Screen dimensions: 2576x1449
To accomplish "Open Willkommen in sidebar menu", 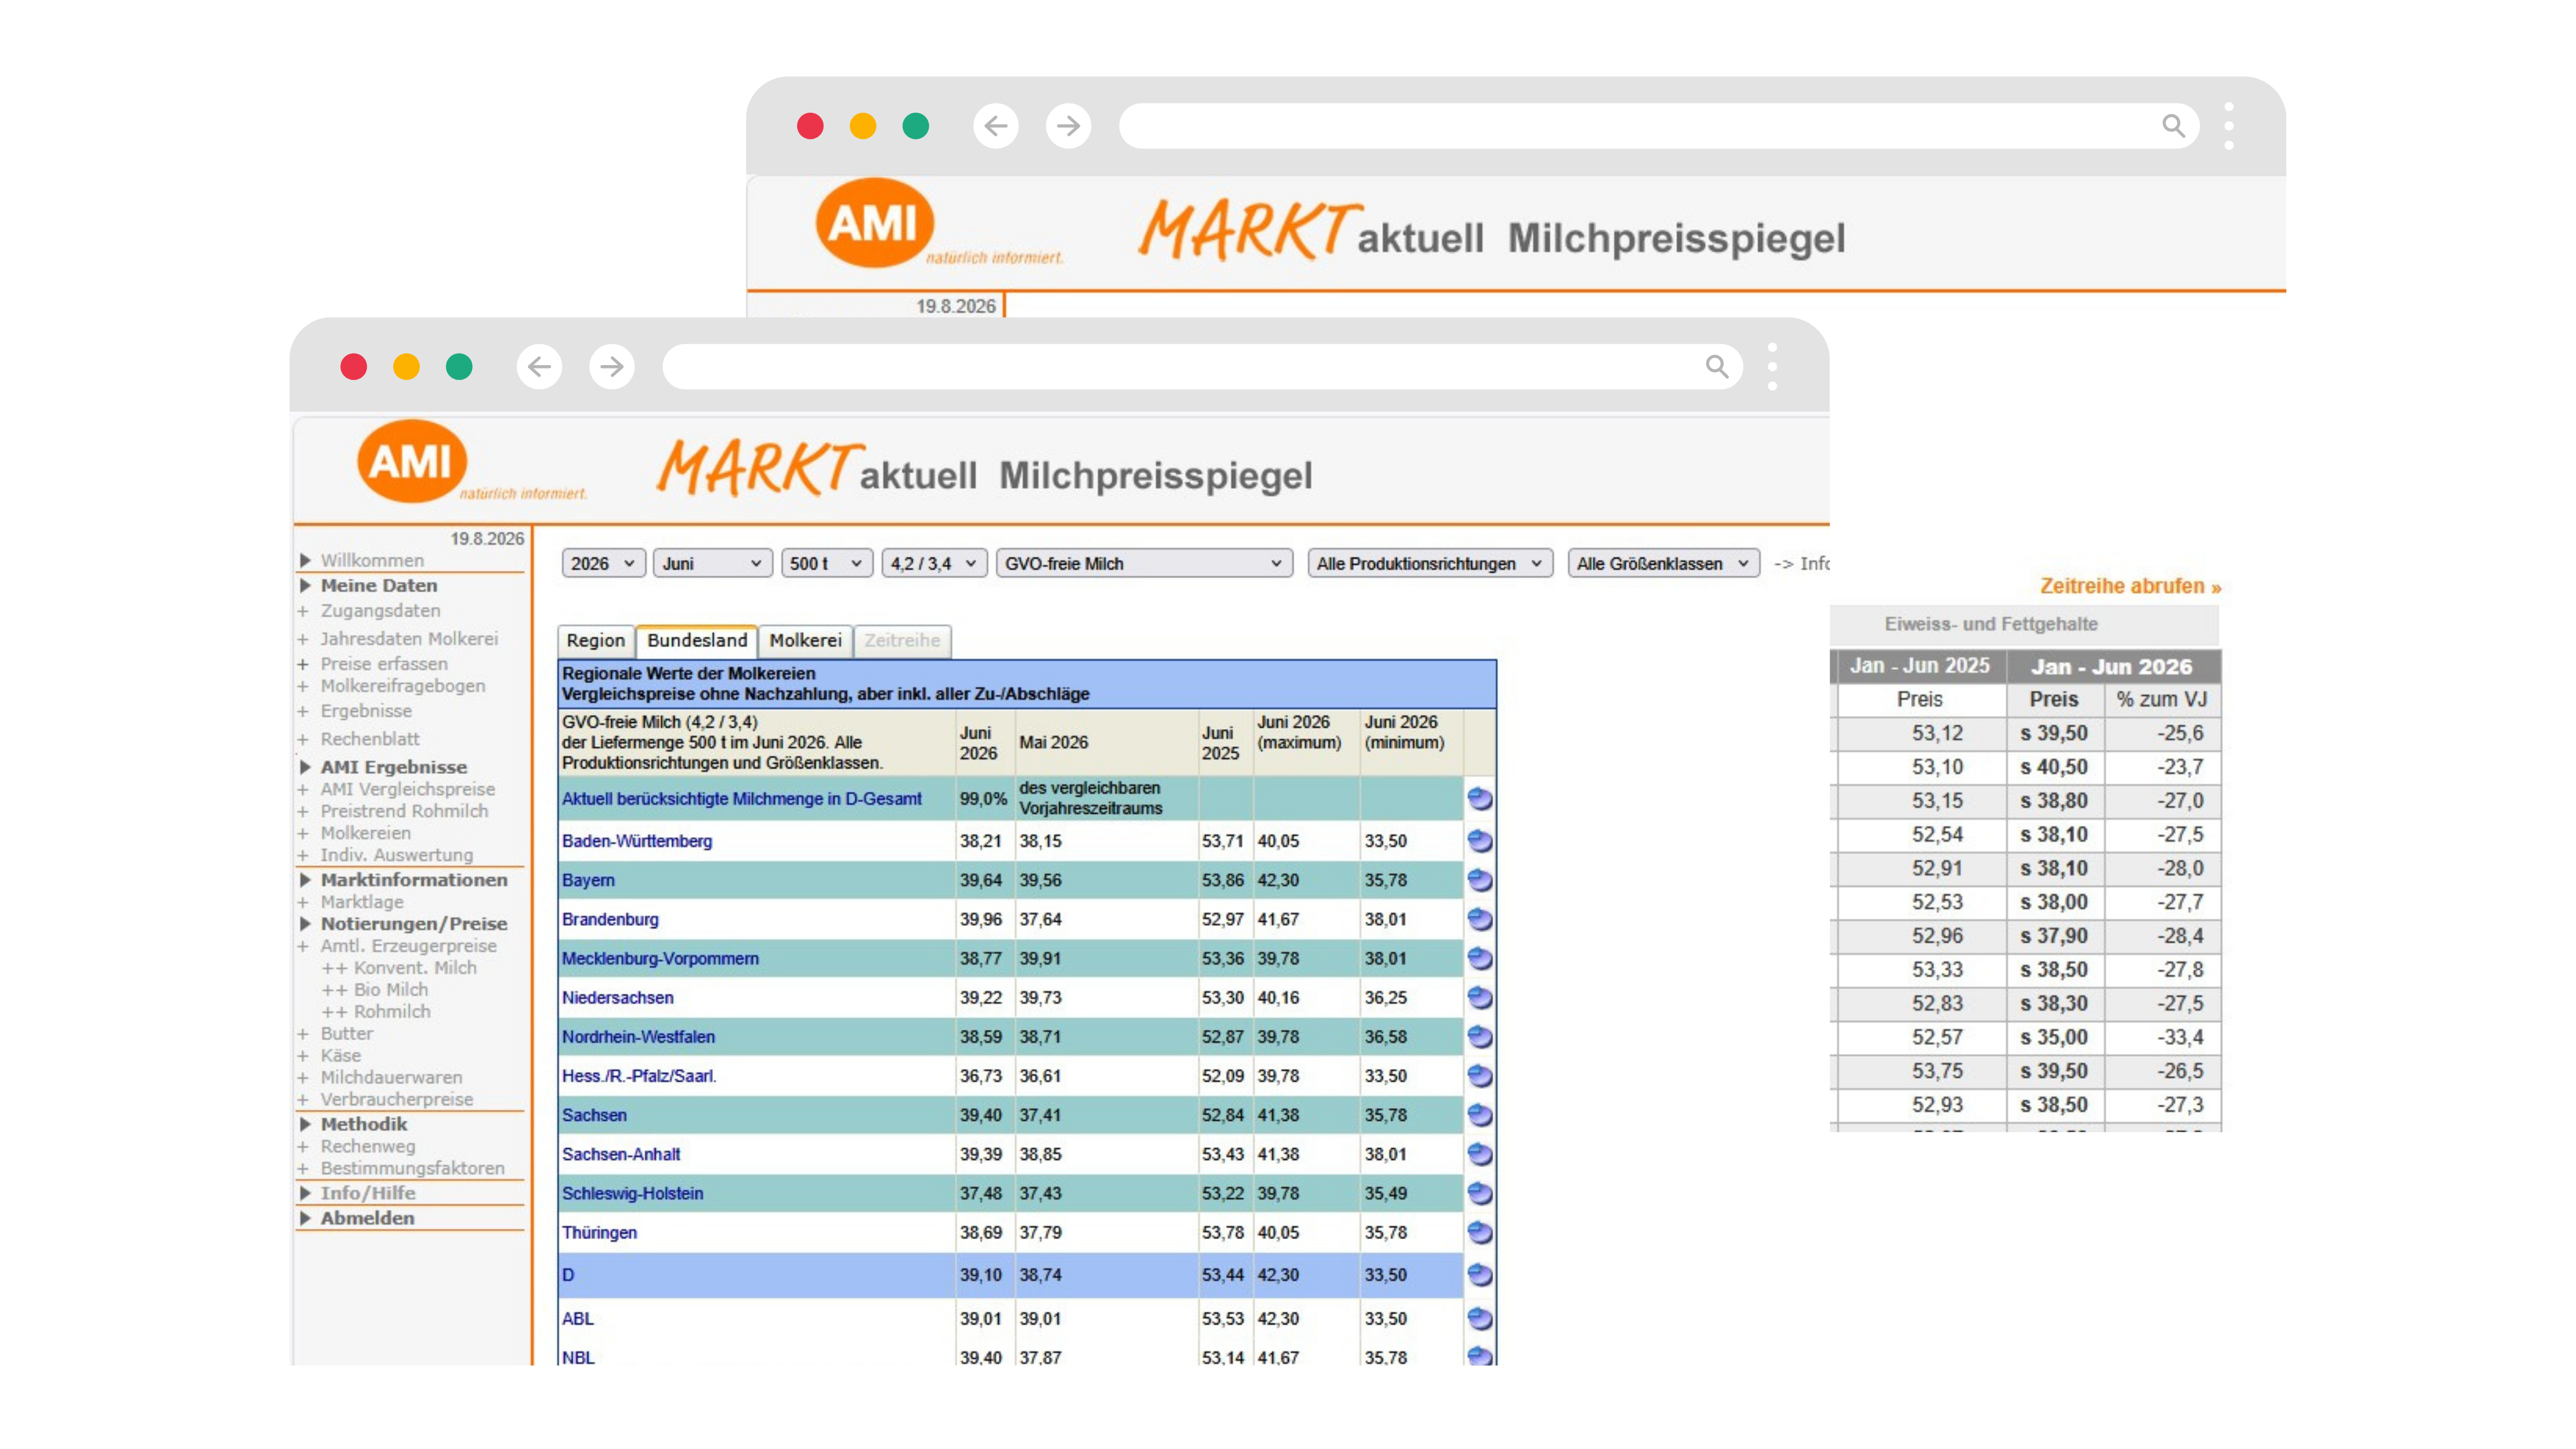I will pos(372,561).
